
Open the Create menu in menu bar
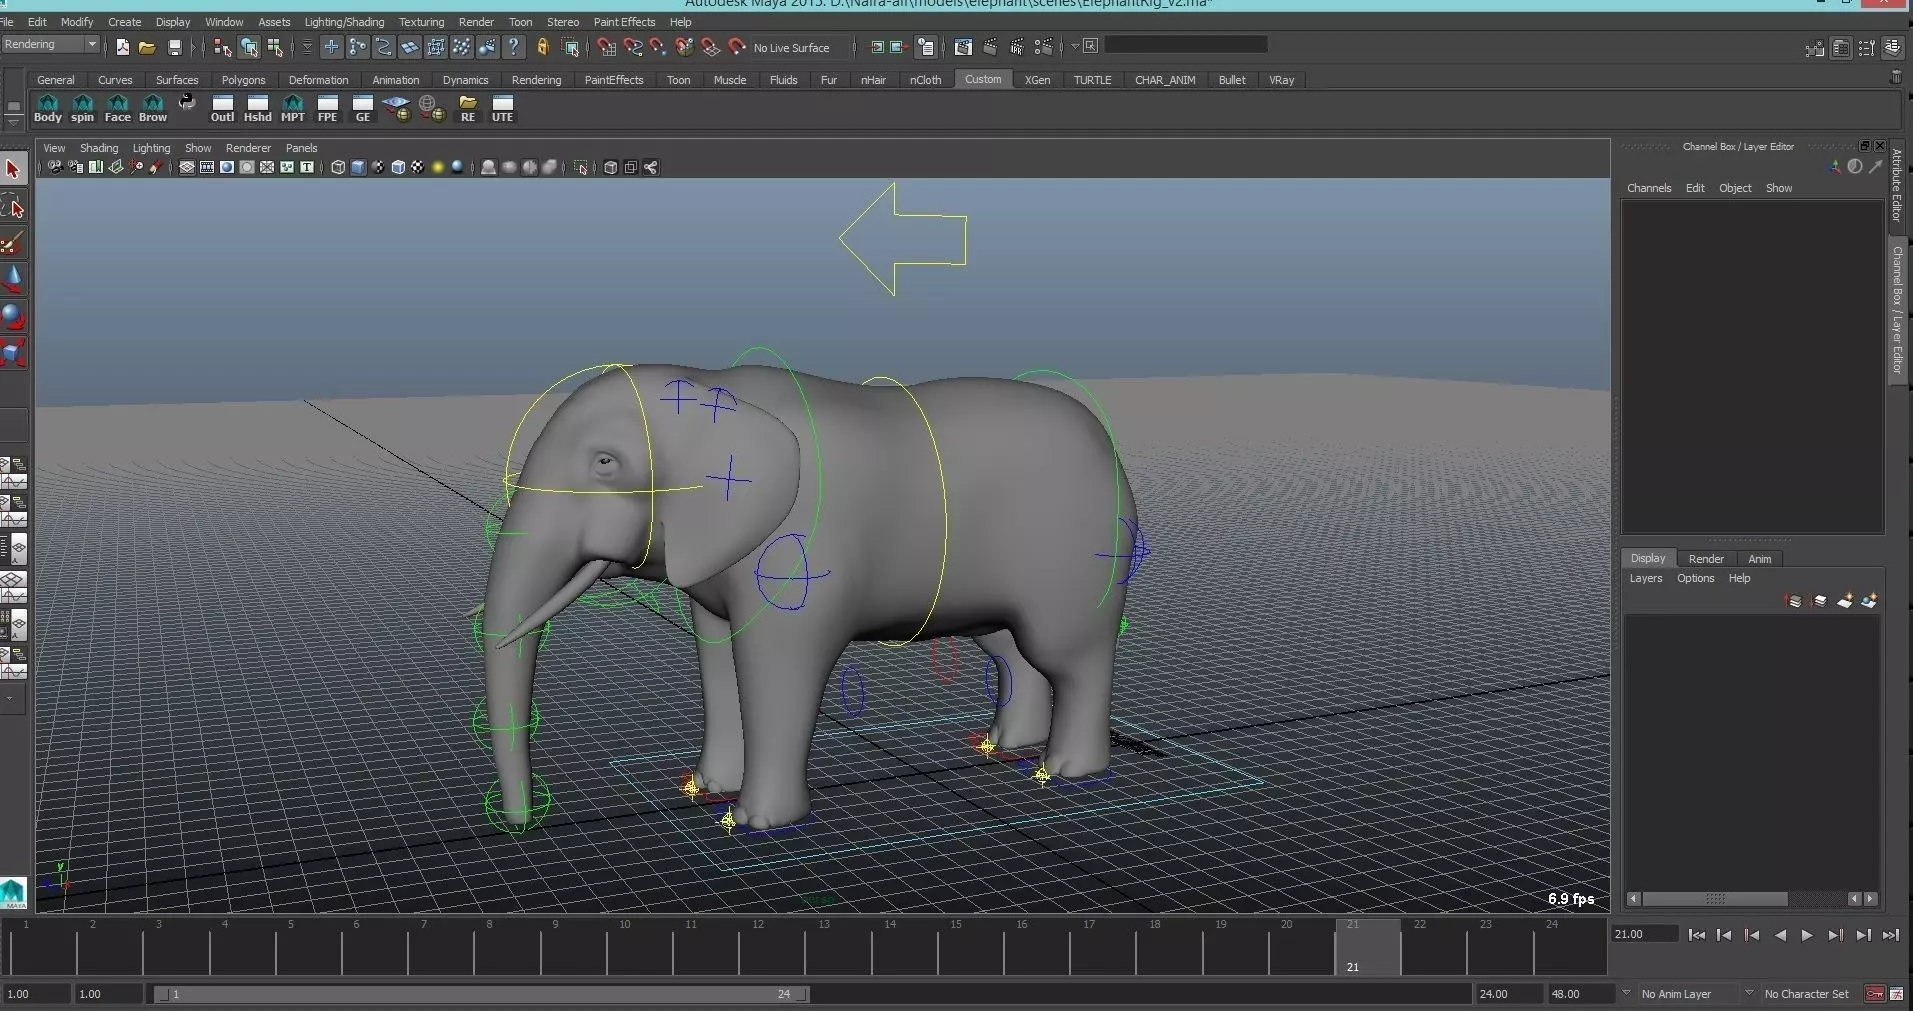coord(125,22)
